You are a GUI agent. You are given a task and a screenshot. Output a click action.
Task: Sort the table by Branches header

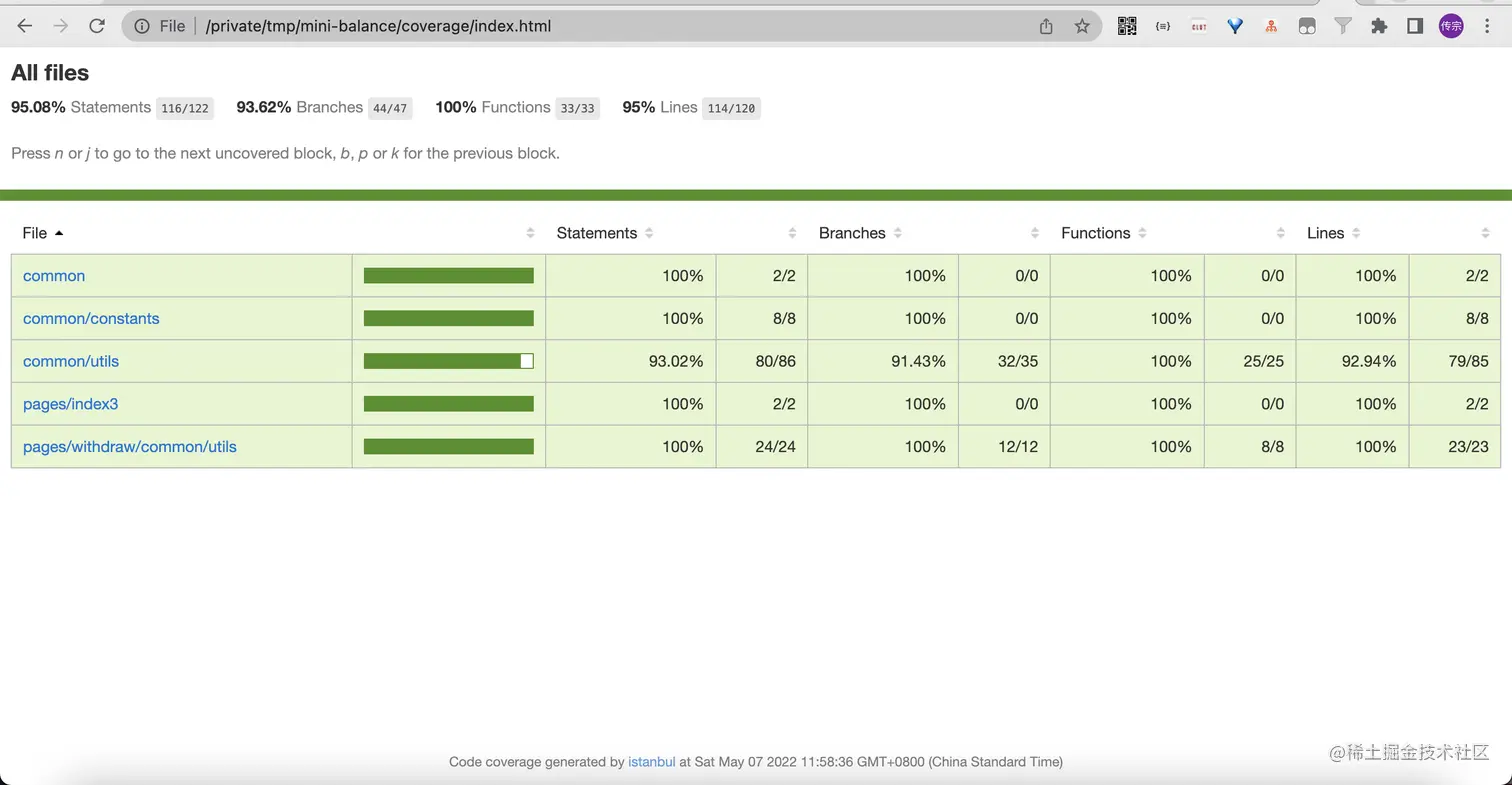tap(861, 233)
